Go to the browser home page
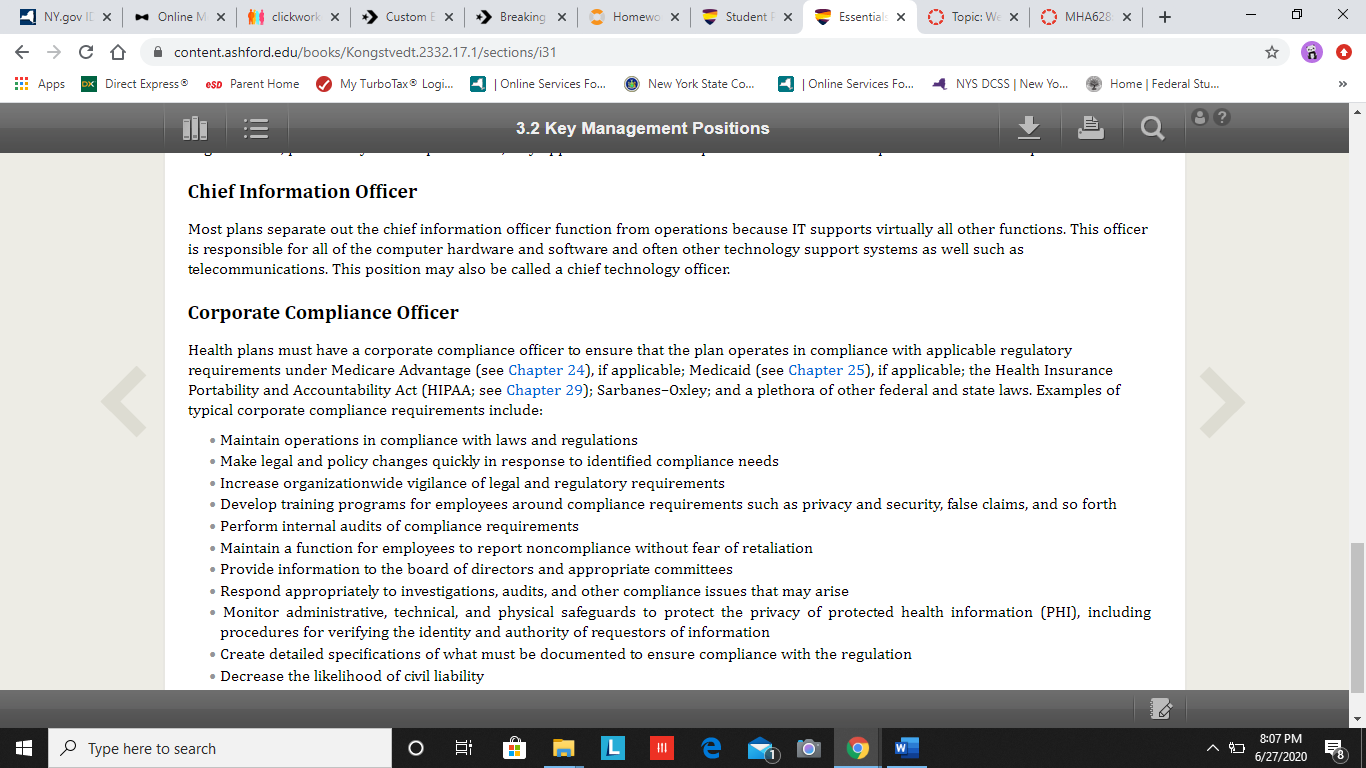This screenshot has width=1366, height=768. tap(118, 52)
